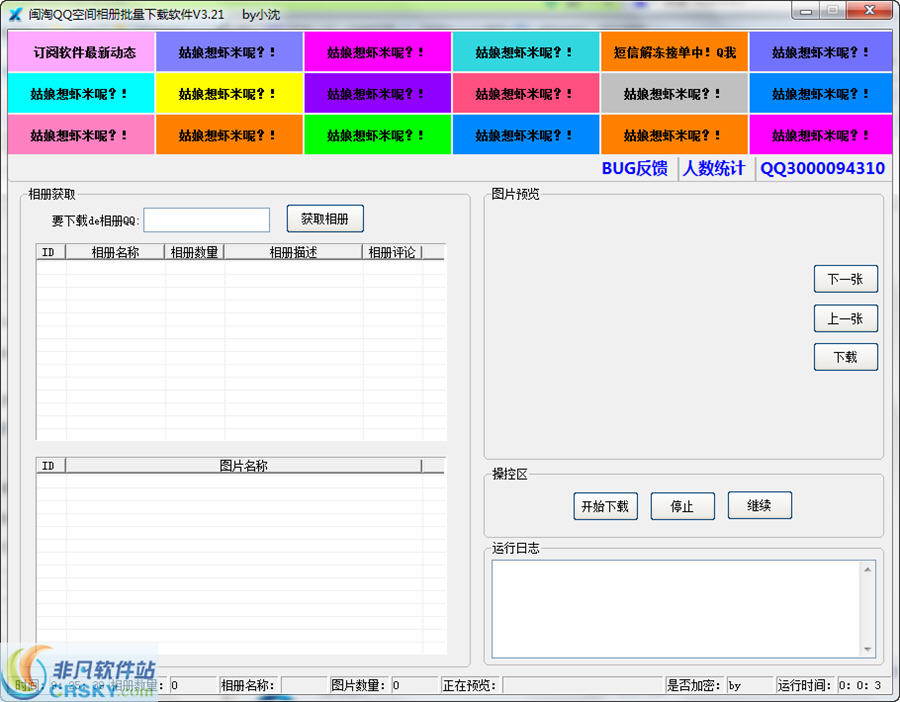
Task: Click the 正在预览 status bar field
Action: click(582, 685)
